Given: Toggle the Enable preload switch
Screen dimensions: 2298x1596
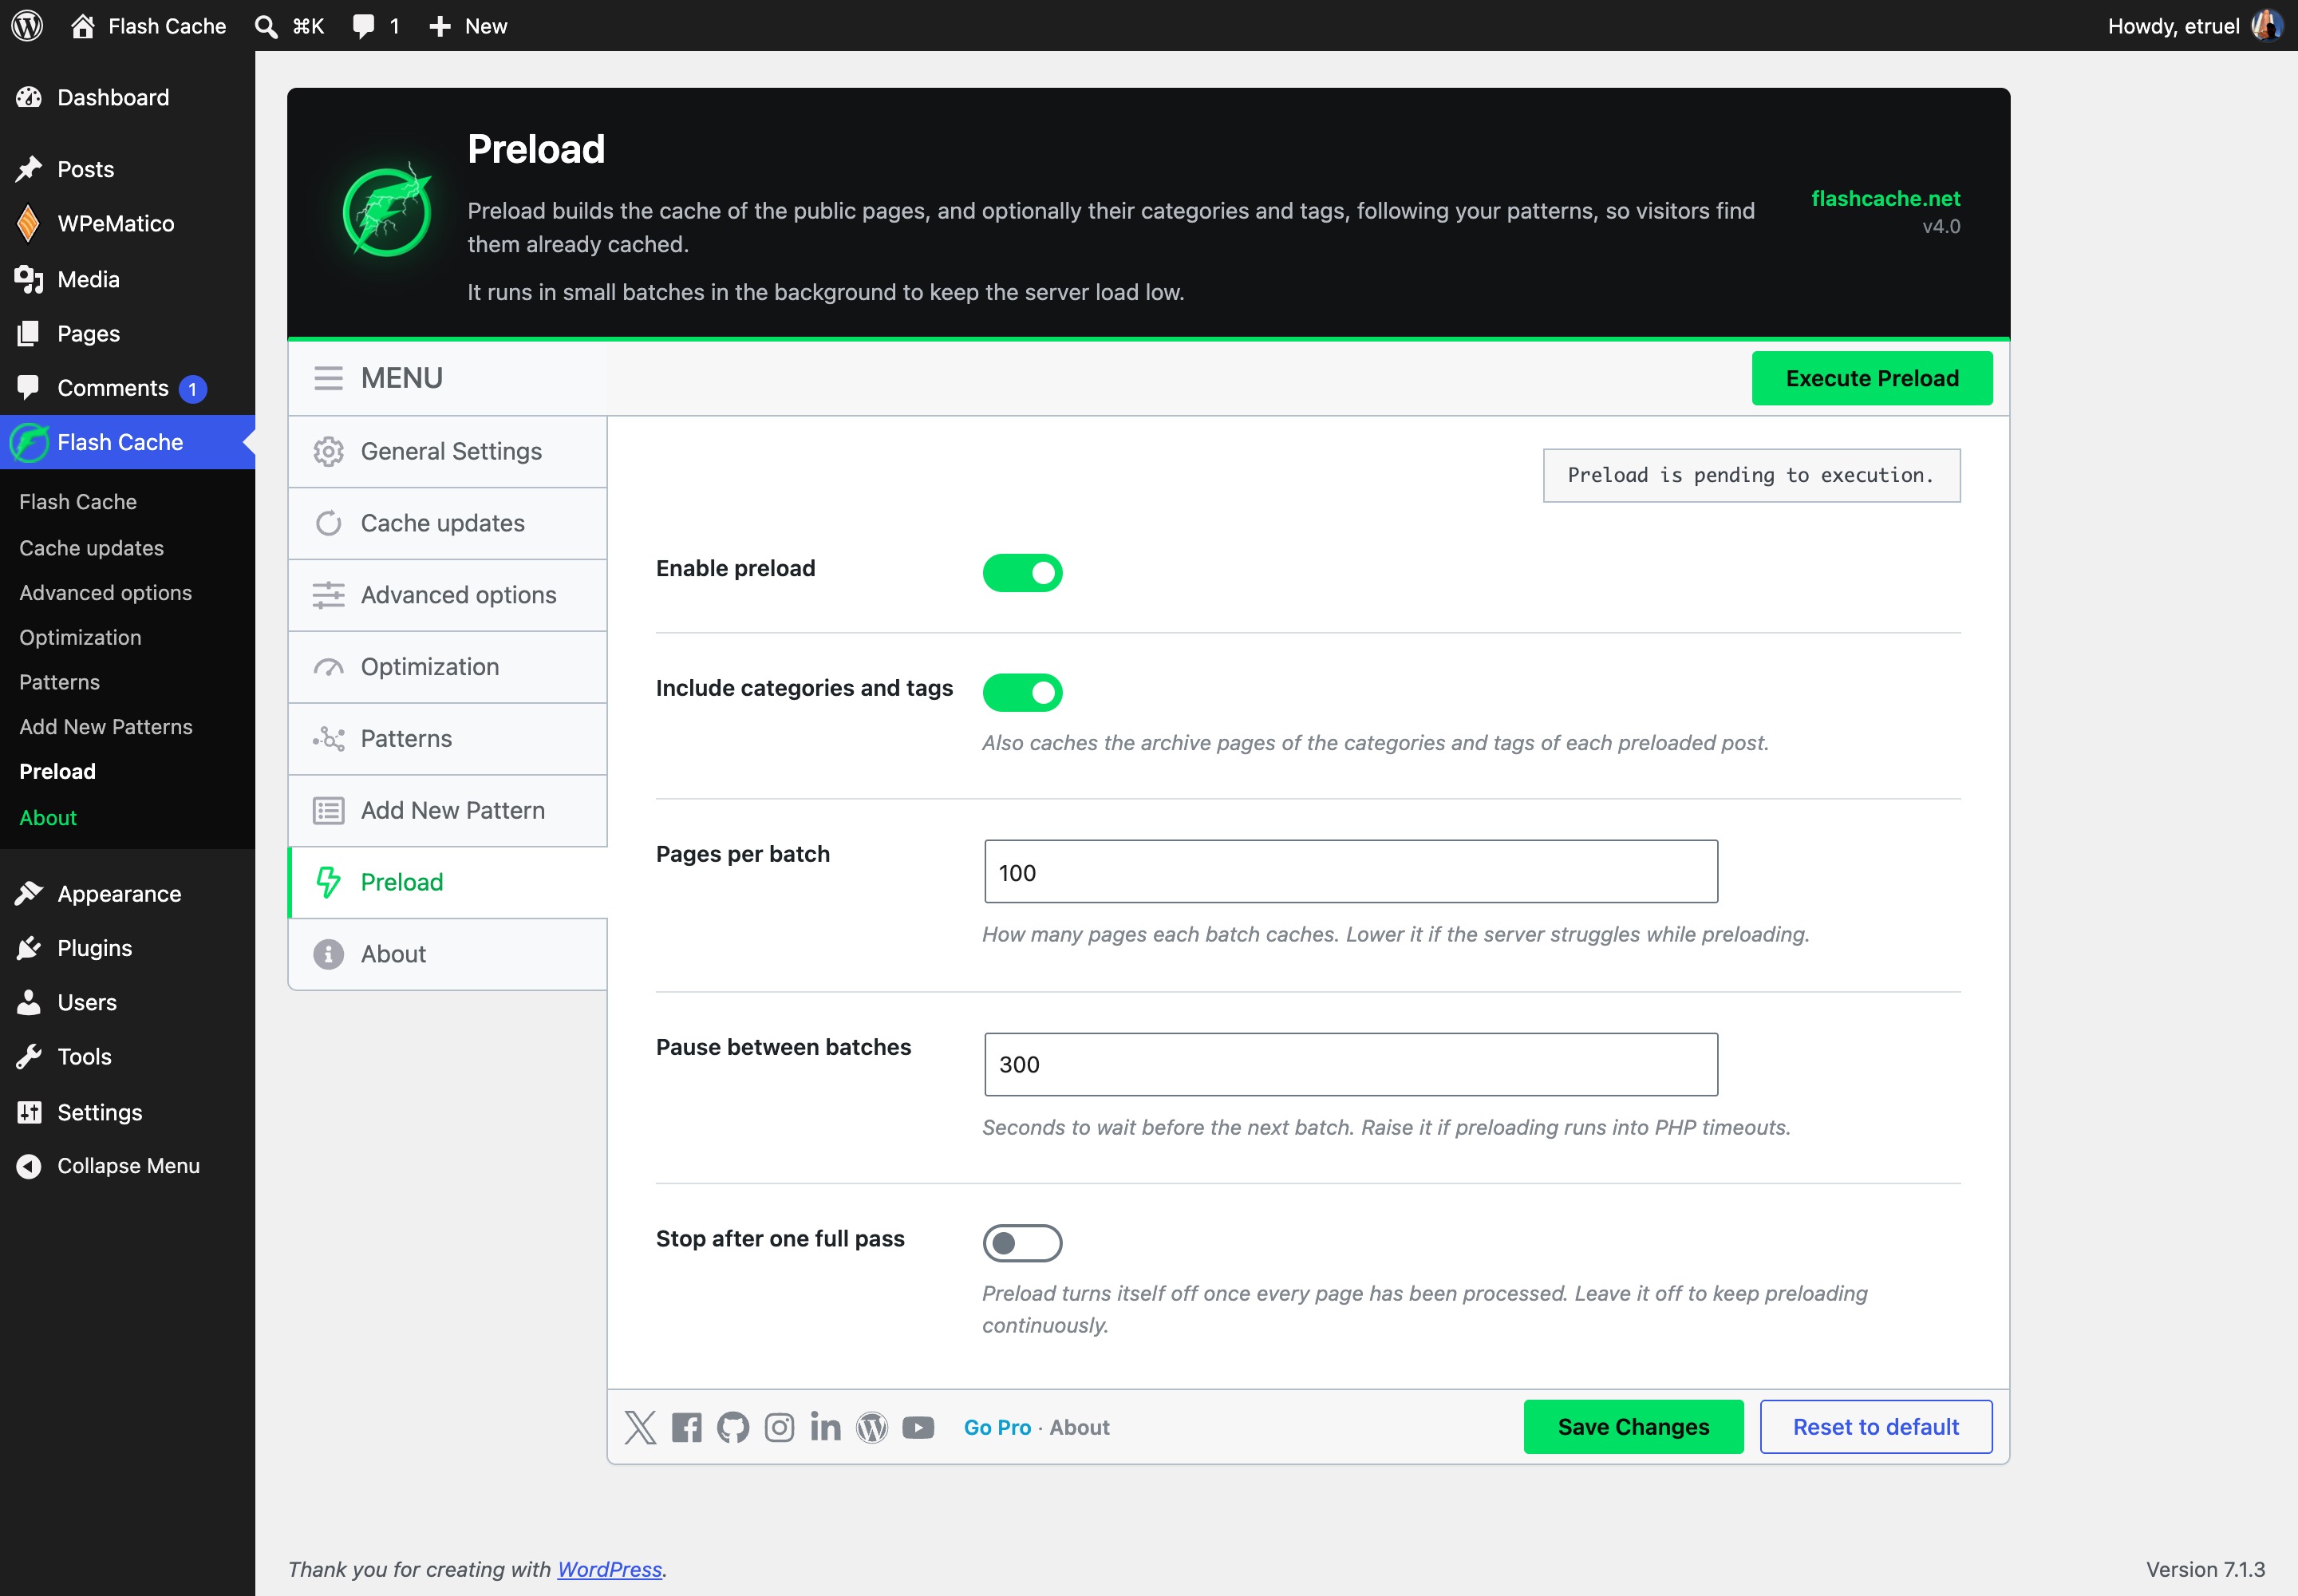Looking at the screenshot, I should click(x=1022, y=572).
